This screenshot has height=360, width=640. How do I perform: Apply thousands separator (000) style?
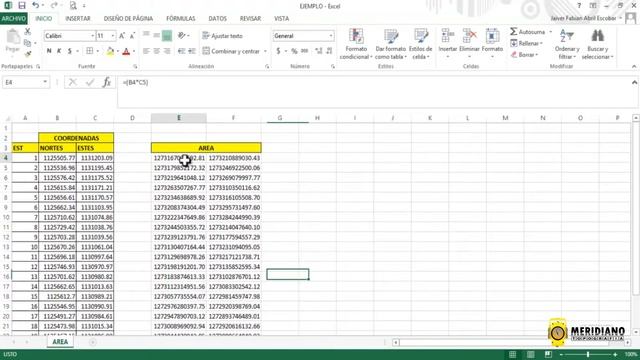[304, 51]
